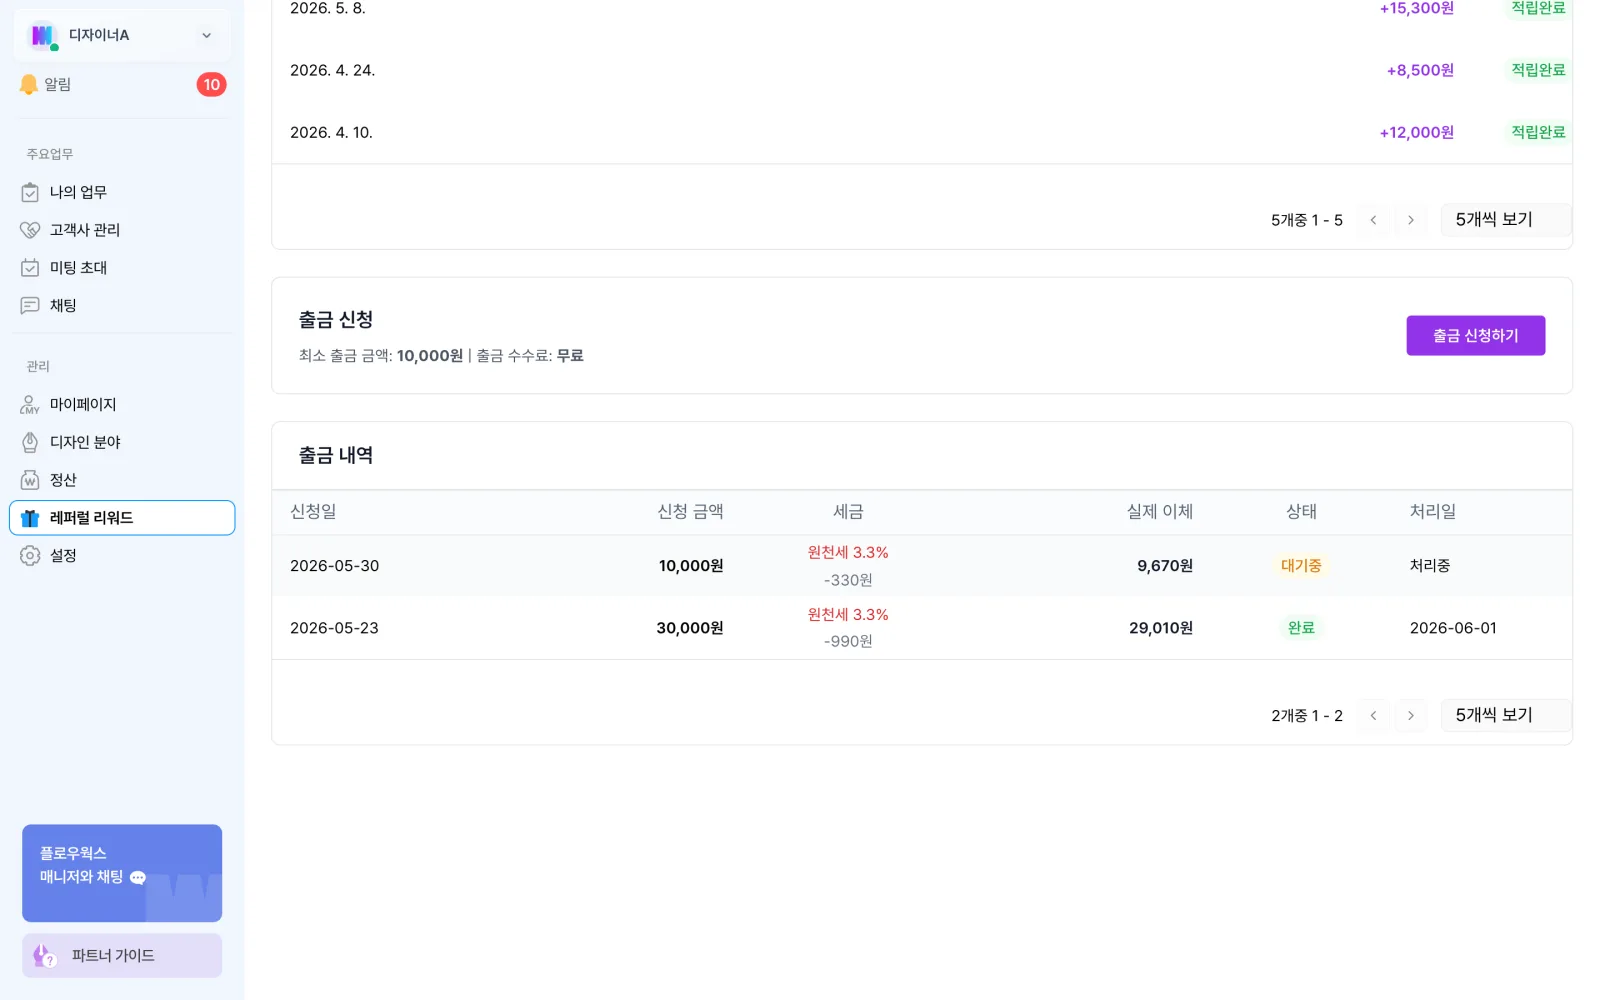Click the 출금 신청하기 button
Screen dimensions: 1600x1000
[x=1476, y=336]
